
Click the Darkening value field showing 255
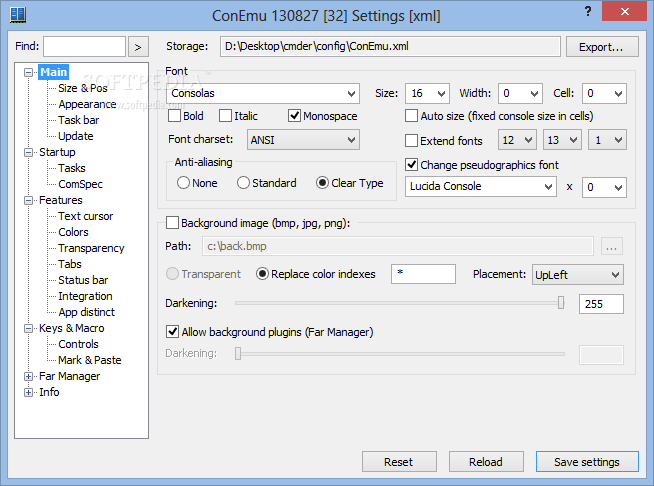(x=601, y=304)
